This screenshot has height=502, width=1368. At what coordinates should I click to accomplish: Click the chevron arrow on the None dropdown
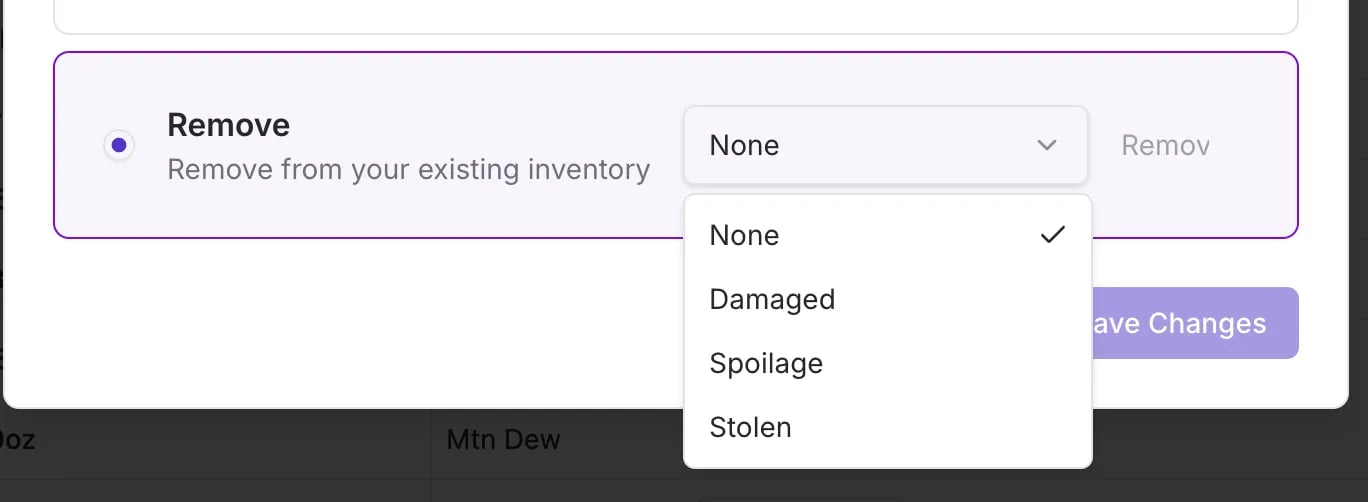(x=1047, y=146)
